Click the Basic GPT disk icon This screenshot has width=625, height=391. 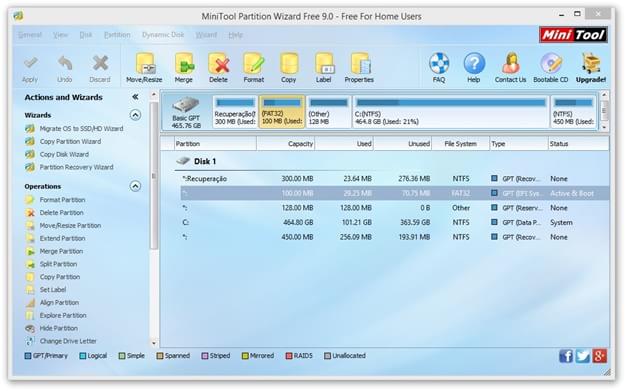[186, 104]
